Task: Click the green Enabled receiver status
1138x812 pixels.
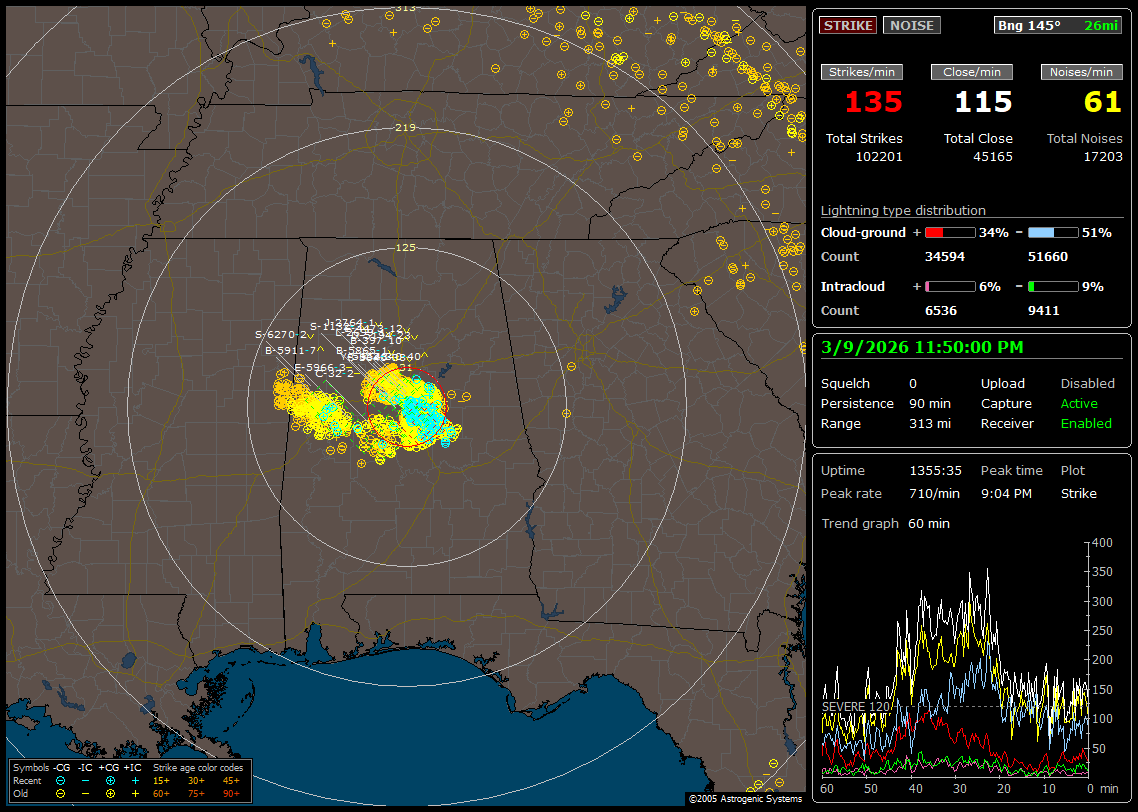Action: (1086, 424)
